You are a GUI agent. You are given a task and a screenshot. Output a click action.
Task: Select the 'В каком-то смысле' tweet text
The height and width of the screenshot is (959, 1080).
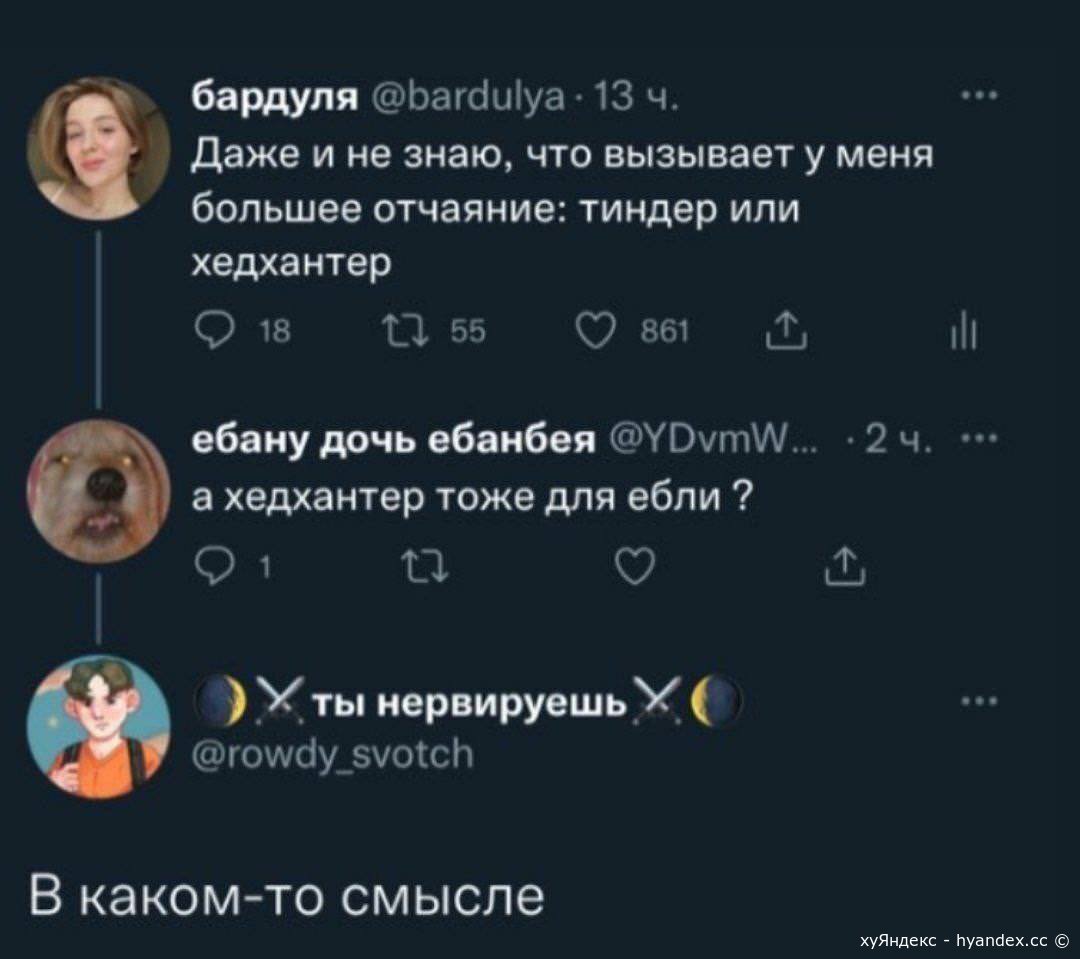[287, 896]
